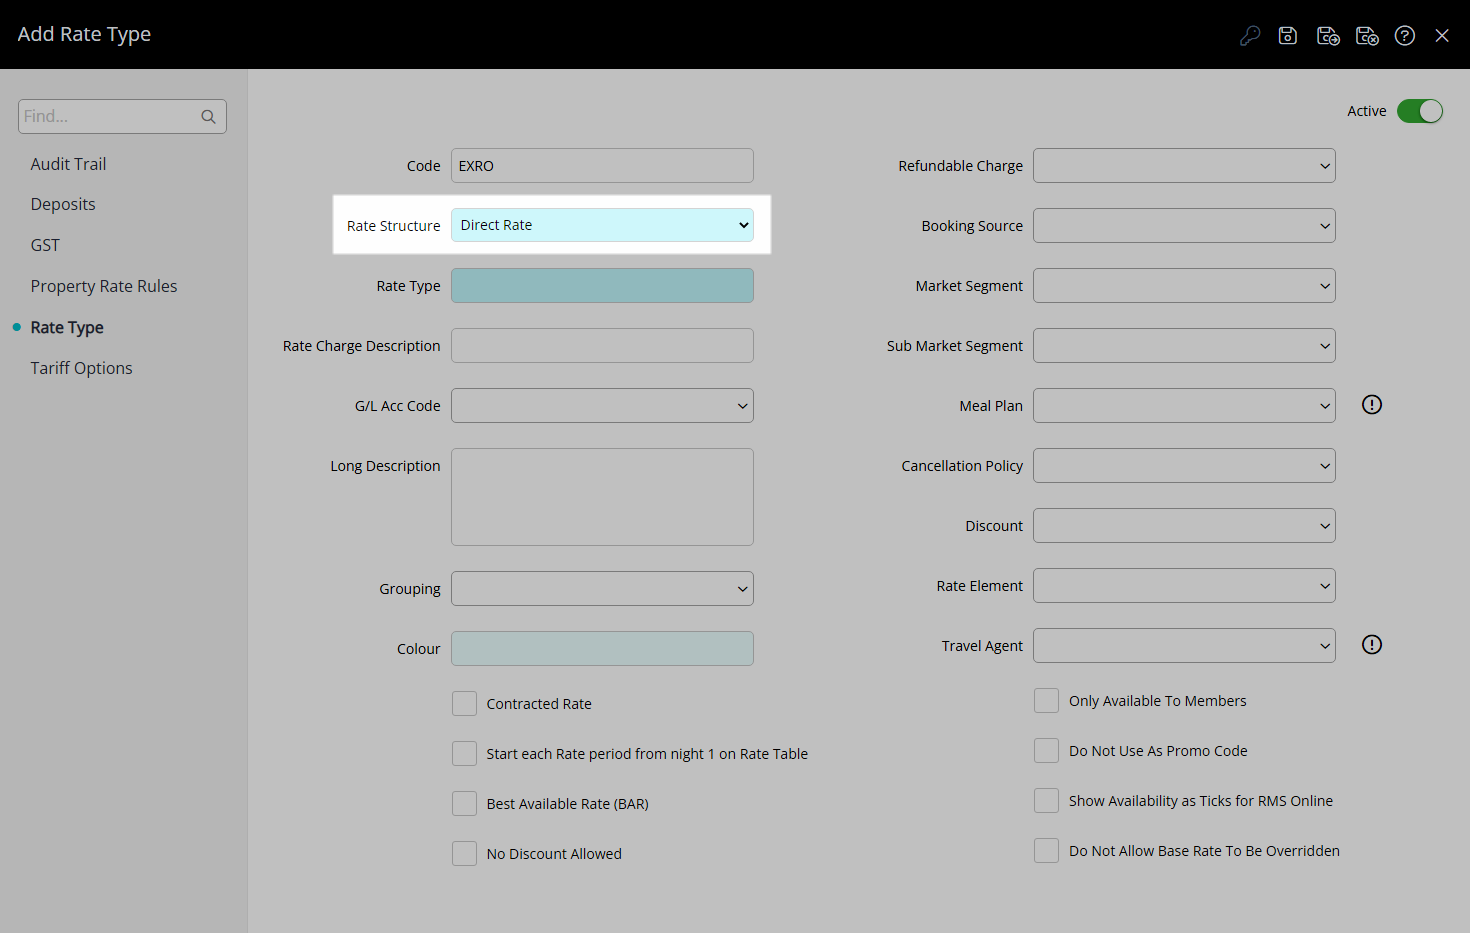Open the Discount dropdown
This screenshot has width=1470, height=933.
coord(1184,526)
